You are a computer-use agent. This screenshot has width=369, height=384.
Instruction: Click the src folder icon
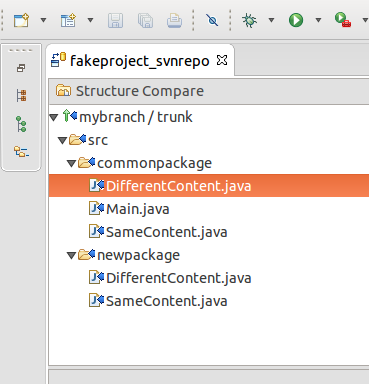click(x=77, y=140)
